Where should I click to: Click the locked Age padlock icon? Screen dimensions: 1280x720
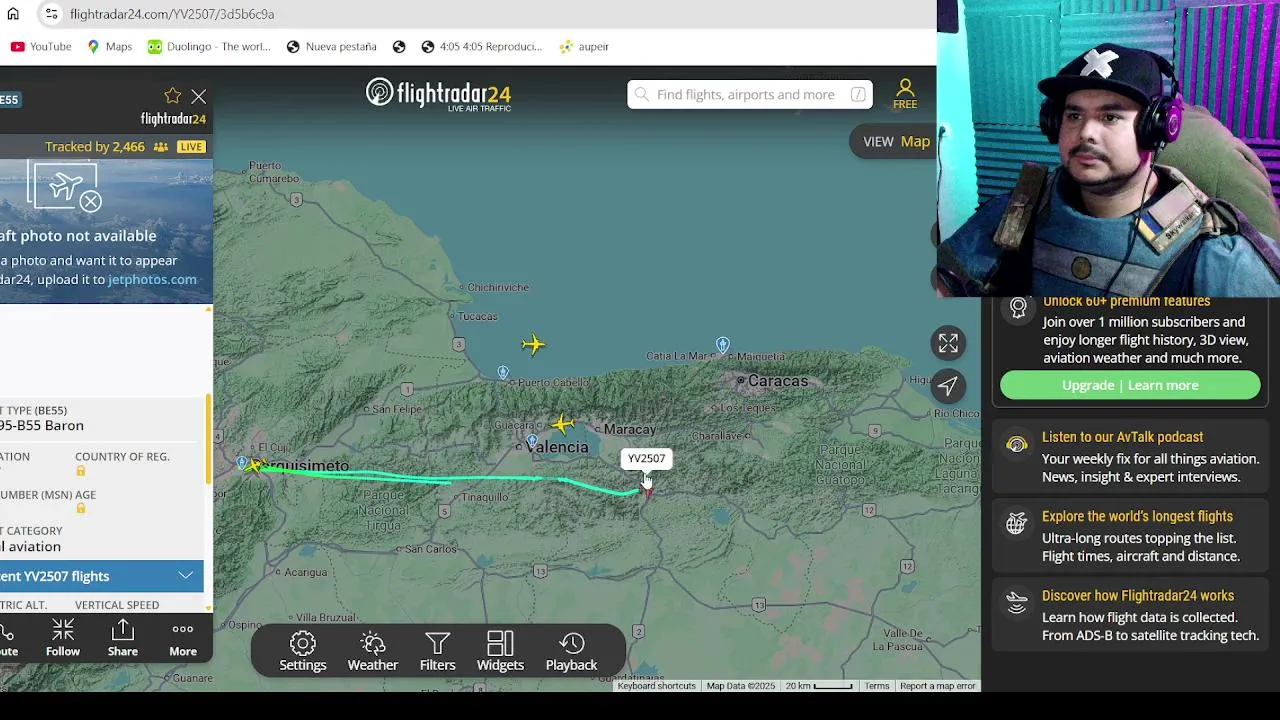click(81, 508)
